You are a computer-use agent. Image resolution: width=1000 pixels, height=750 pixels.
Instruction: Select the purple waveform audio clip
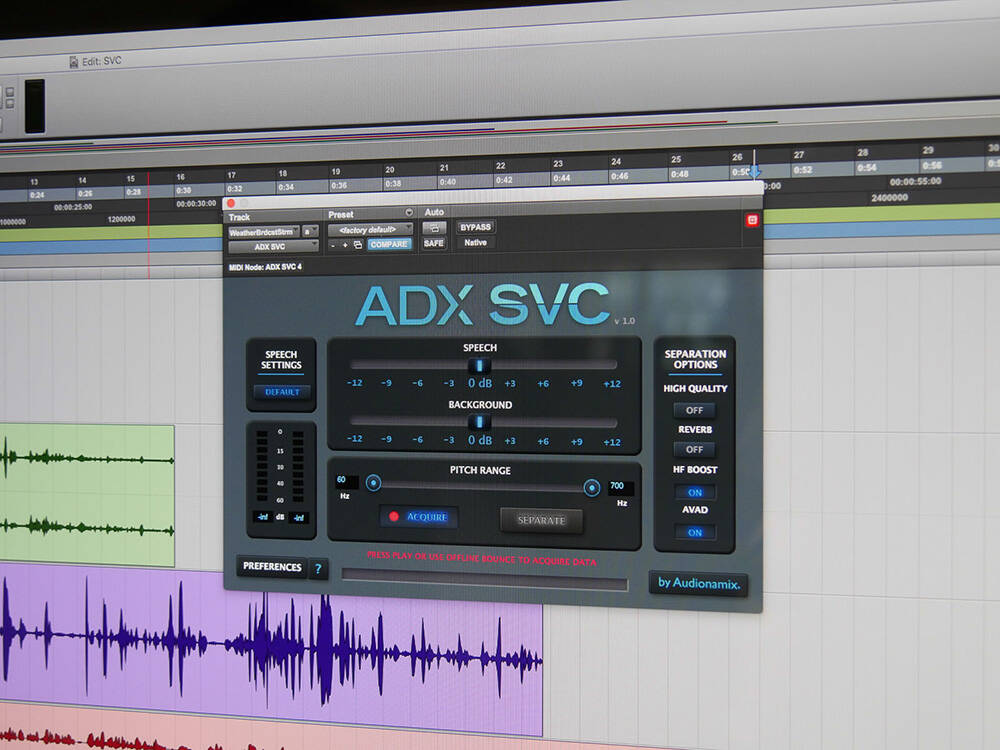[x=271, y=647]
